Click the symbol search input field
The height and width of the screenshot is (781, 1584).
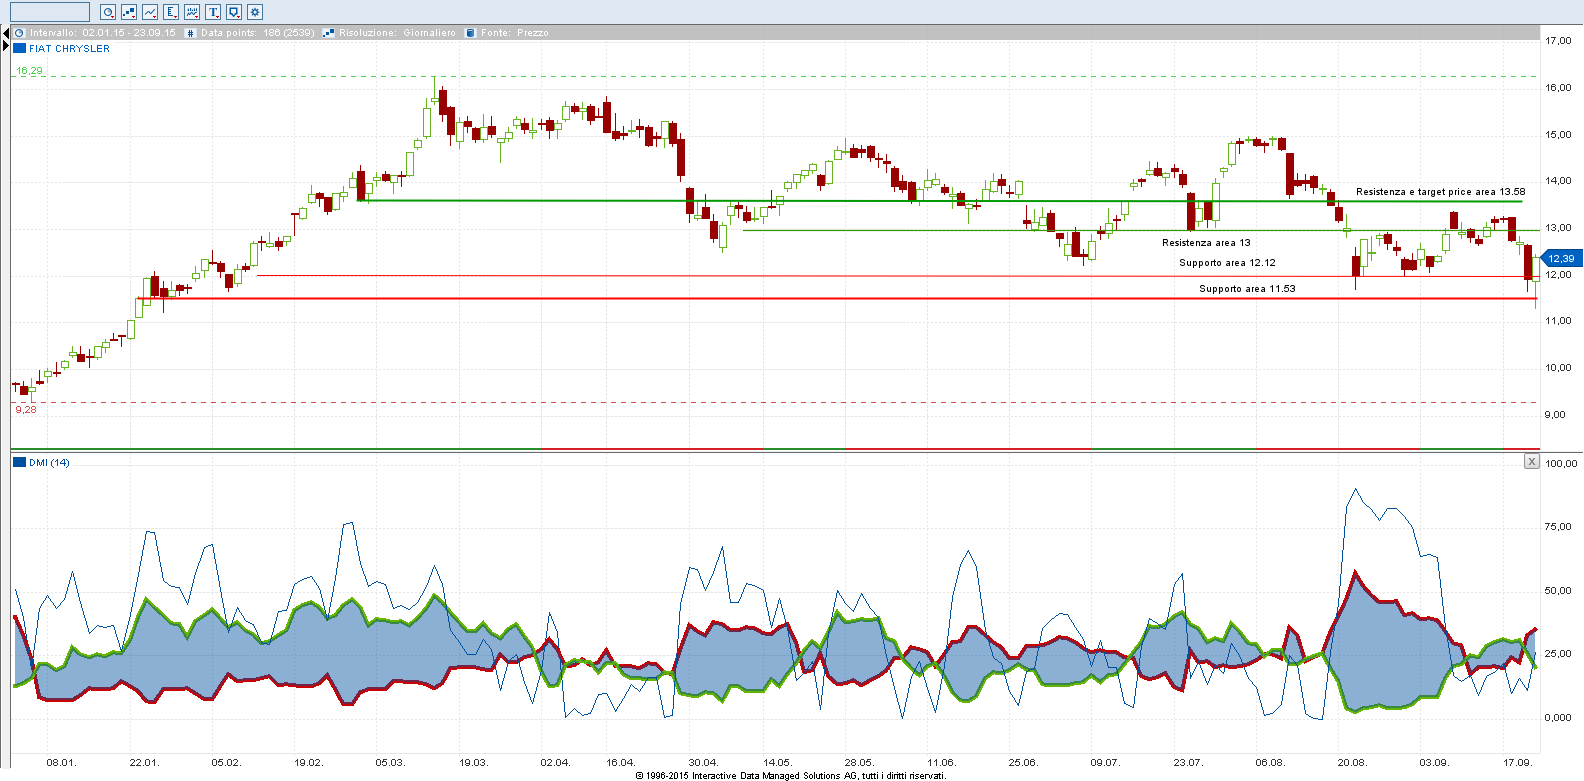point(50,12)
